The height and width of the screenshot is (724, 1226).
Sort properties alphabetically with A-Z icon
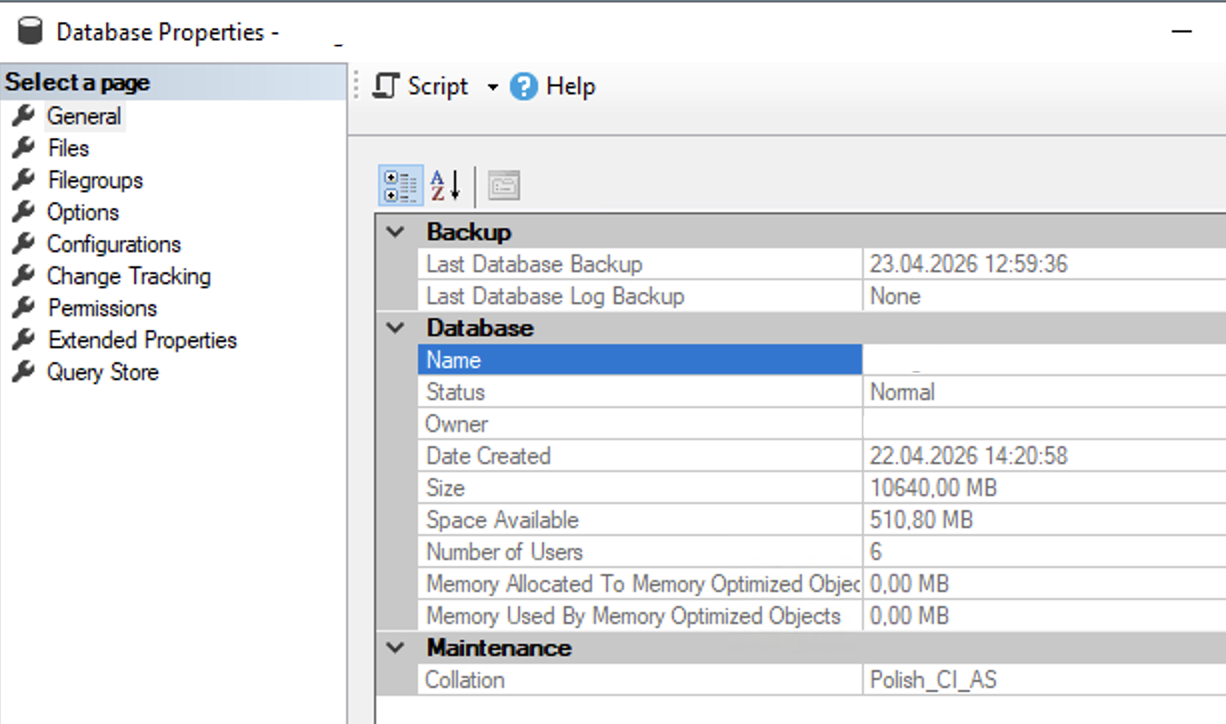pos(441,183)
